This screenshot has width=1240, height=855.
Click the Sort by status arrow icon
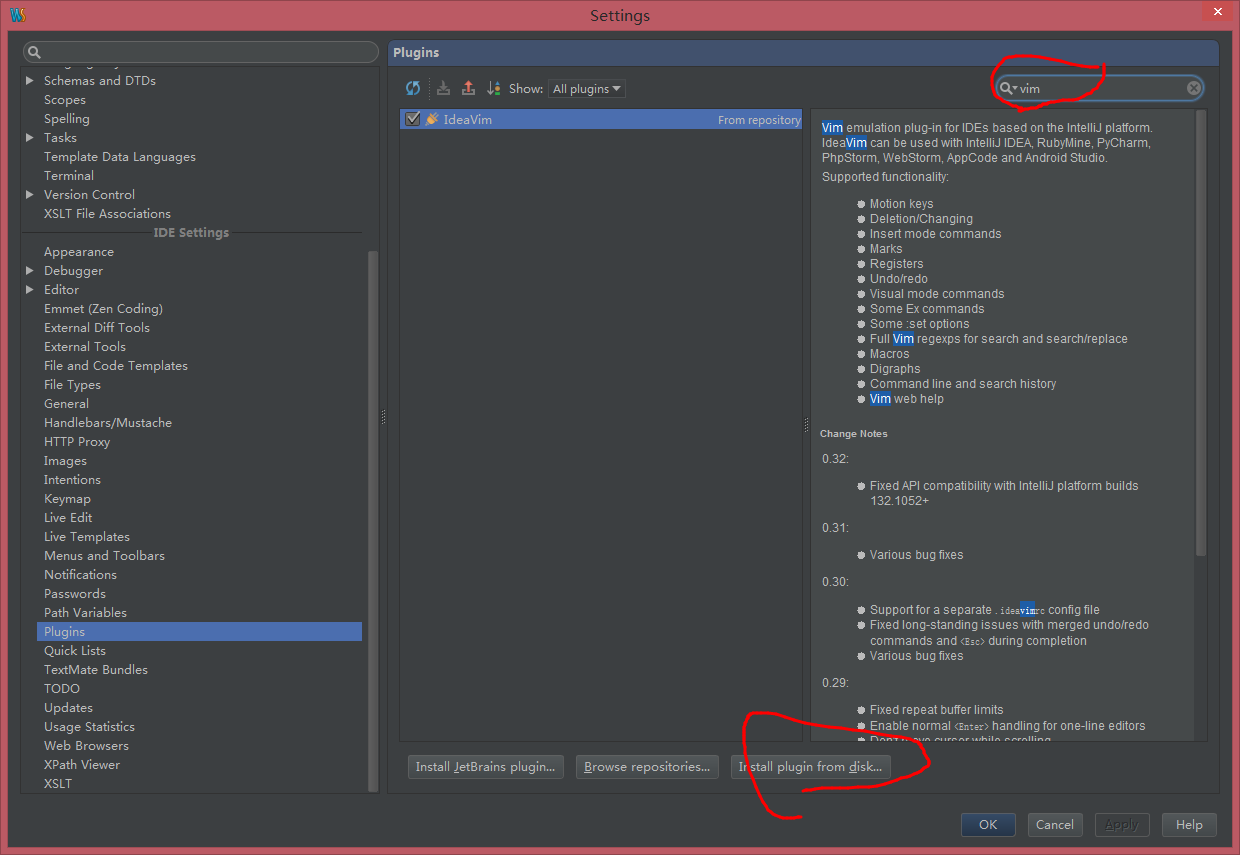tap(493, 88)
